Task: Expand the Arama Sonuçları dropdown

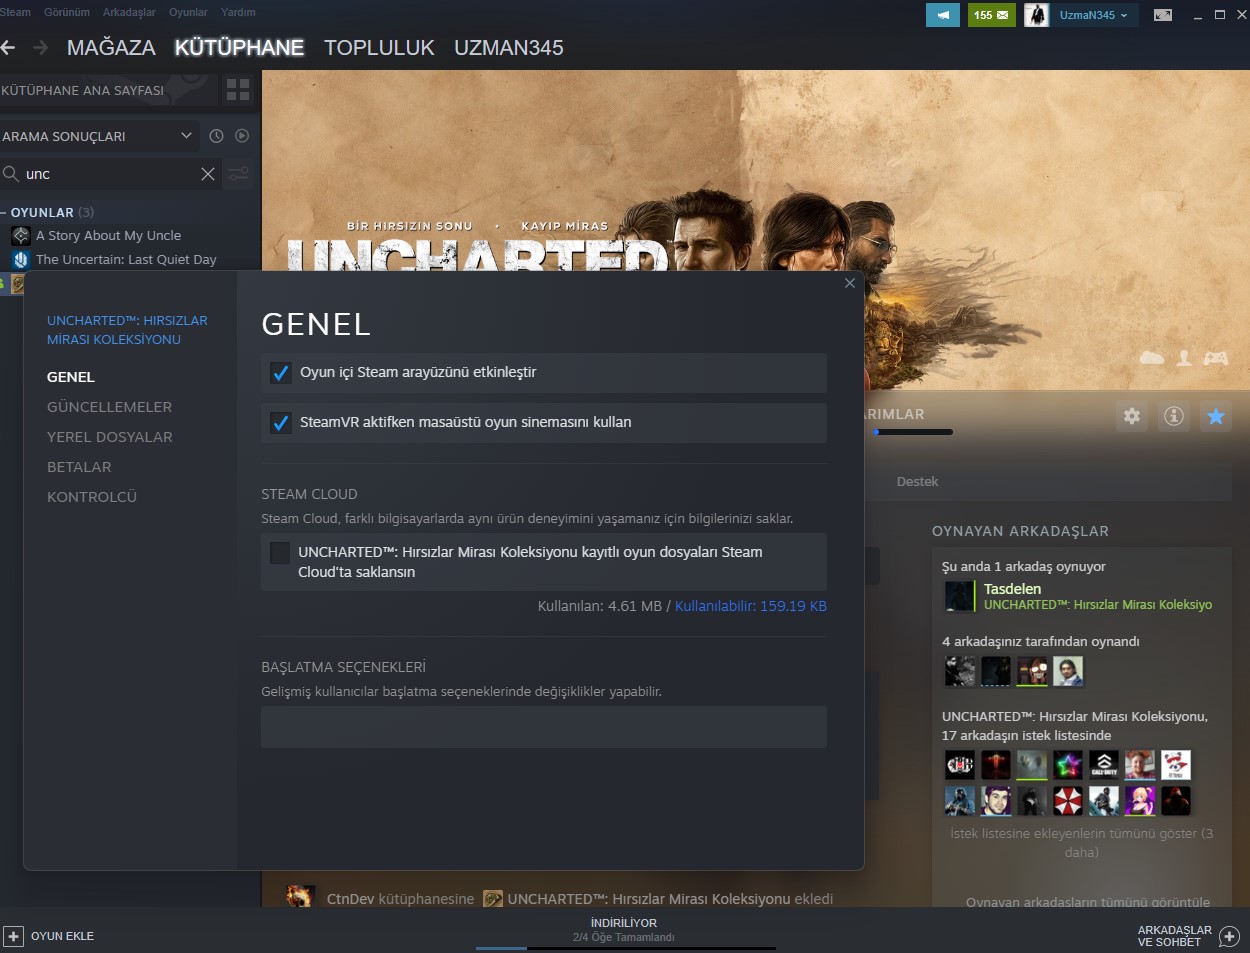Action: 98,136
